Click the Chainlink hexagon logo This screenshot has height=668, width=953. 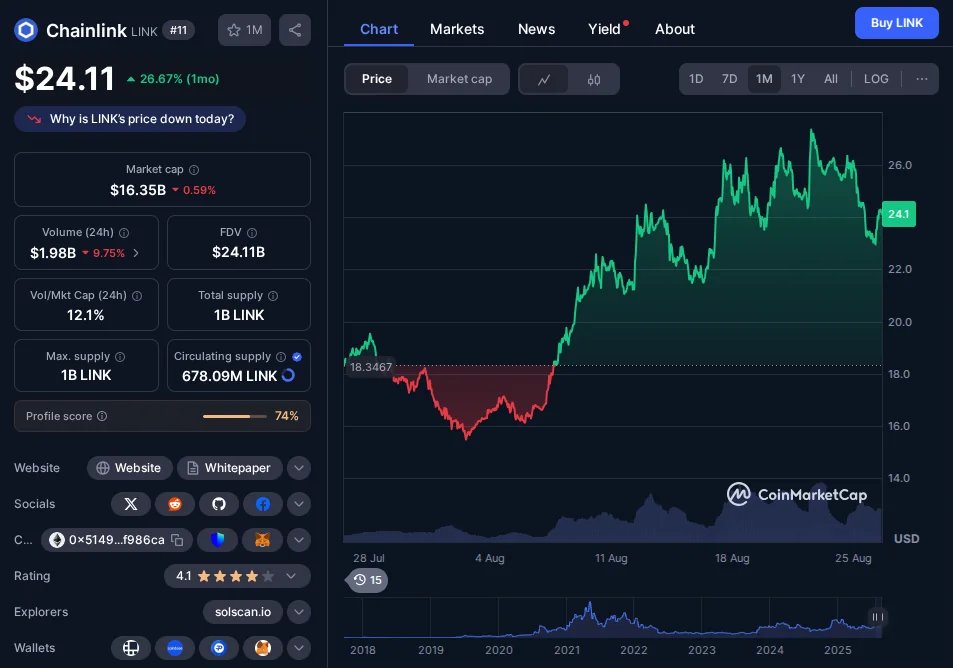pos(26,30)
